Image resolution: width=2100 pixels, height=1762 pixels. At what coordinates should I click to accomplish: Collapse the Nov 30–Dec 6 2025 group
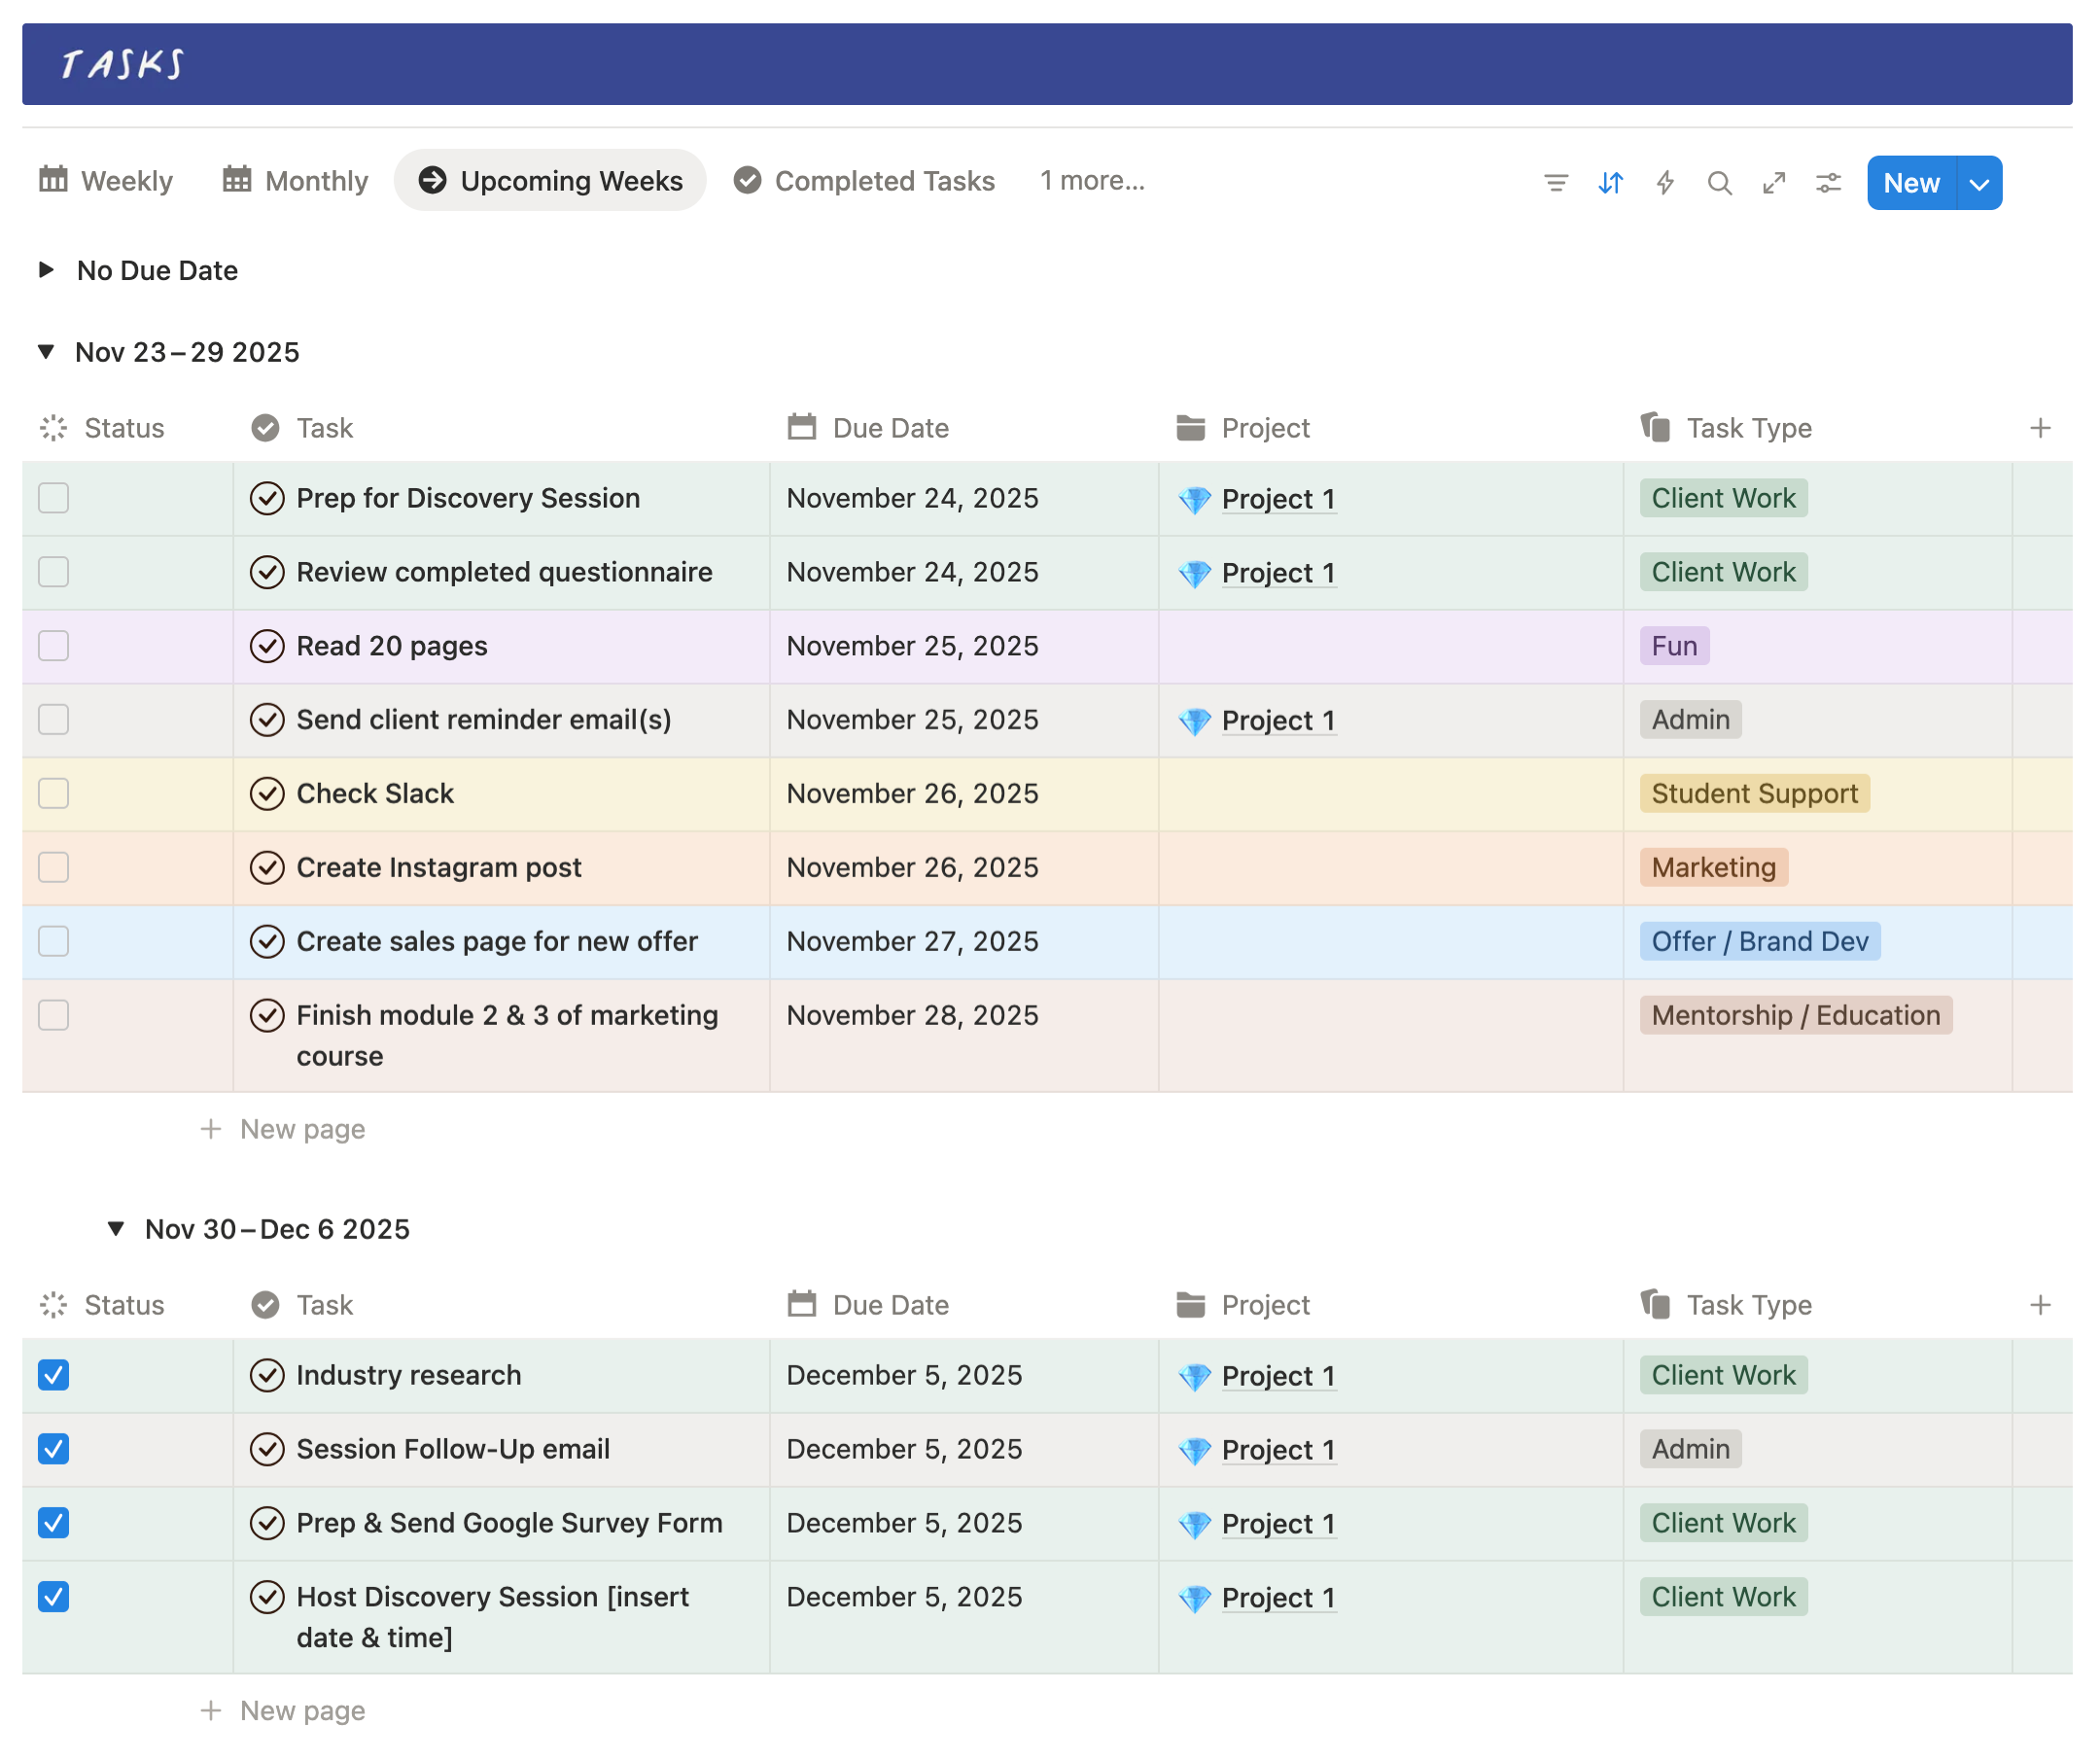coord(116,1229)
